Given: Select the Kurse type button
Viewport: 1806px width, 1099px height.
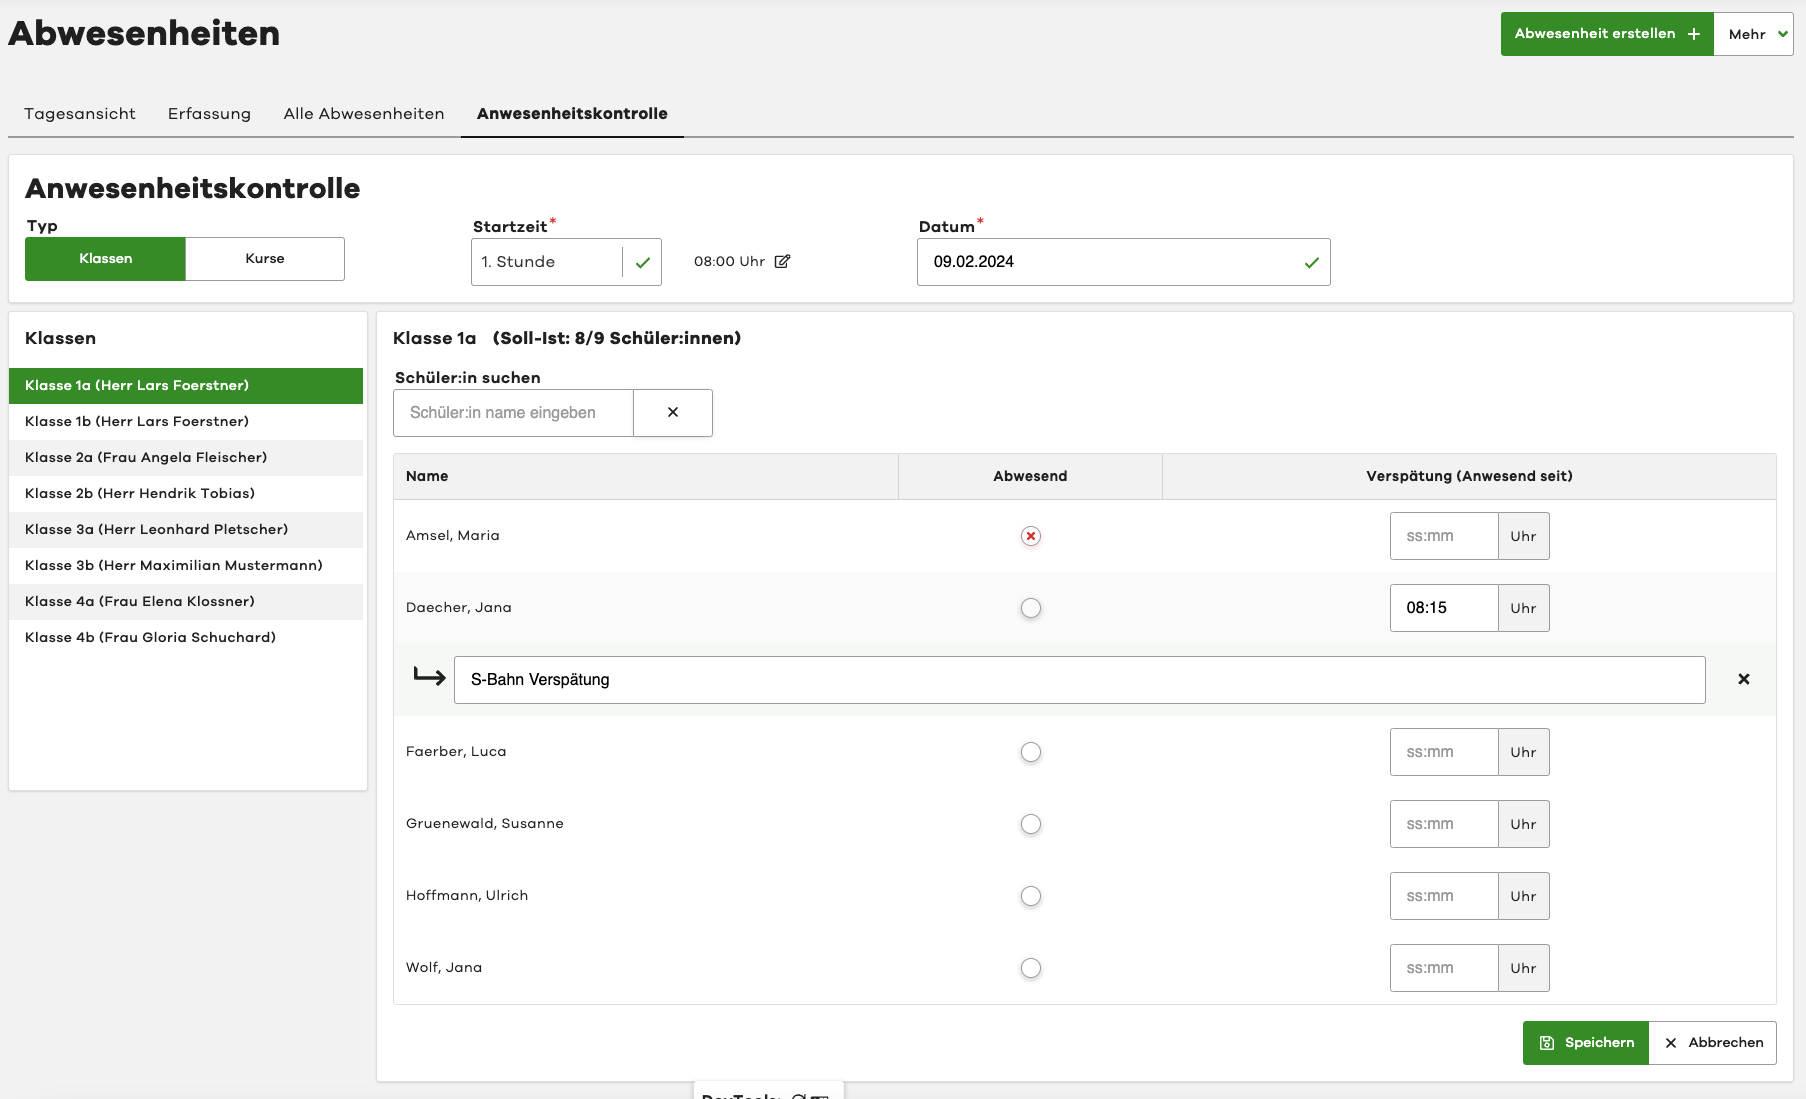Looking at the screenshot, I should [x=265, y=259].
